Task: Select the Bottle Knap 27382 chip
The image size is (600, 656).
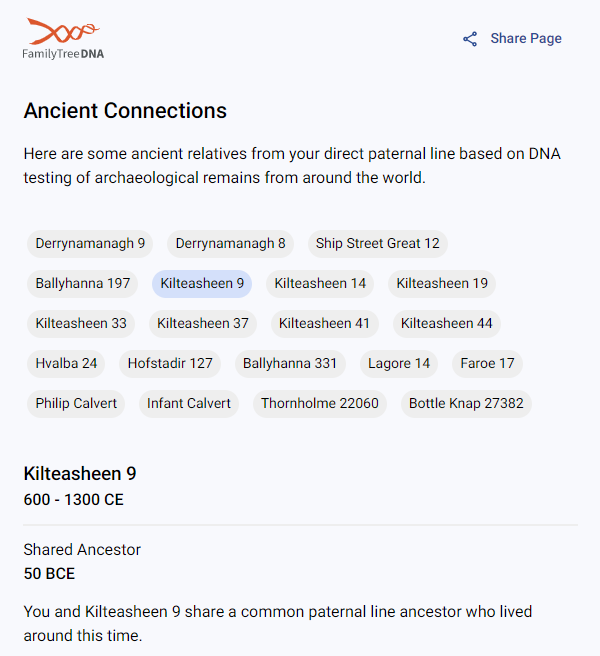Action: point(466,404)
